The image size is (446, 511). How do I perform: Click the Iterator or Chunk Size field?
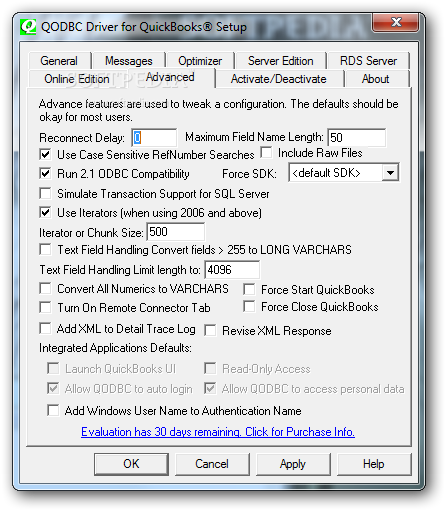[176, 232]
